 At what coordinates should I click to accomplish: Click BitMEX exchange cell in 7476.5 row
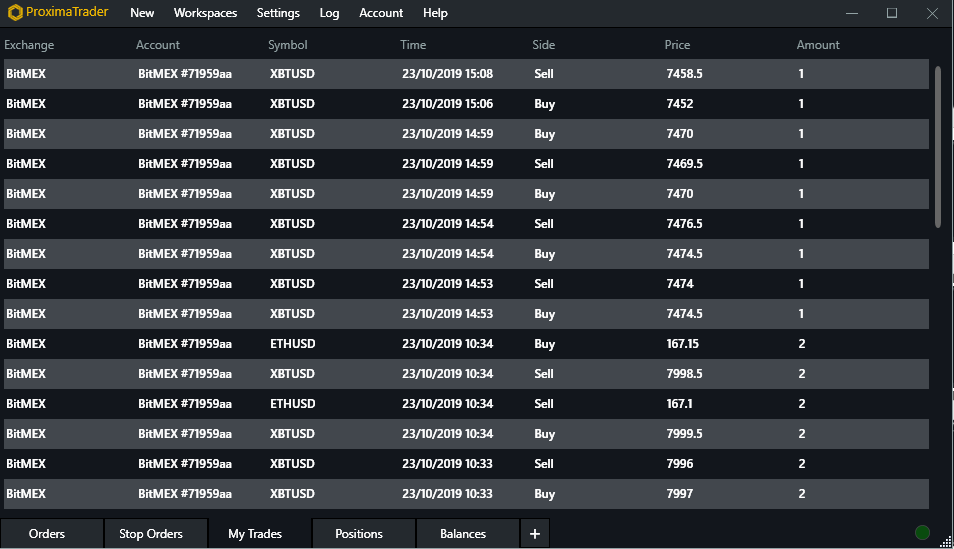pyautogui.click(x=26, y=223)
